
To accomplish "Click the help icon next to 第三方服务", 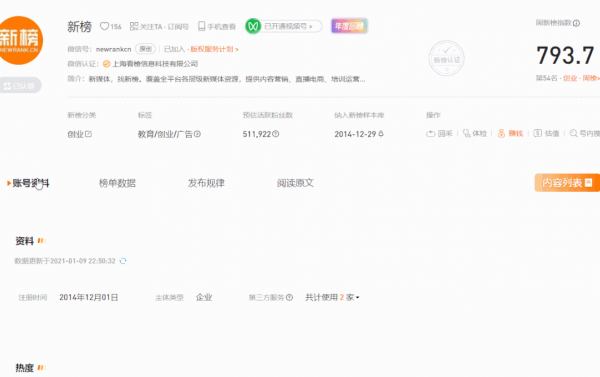I will (289, 297).
